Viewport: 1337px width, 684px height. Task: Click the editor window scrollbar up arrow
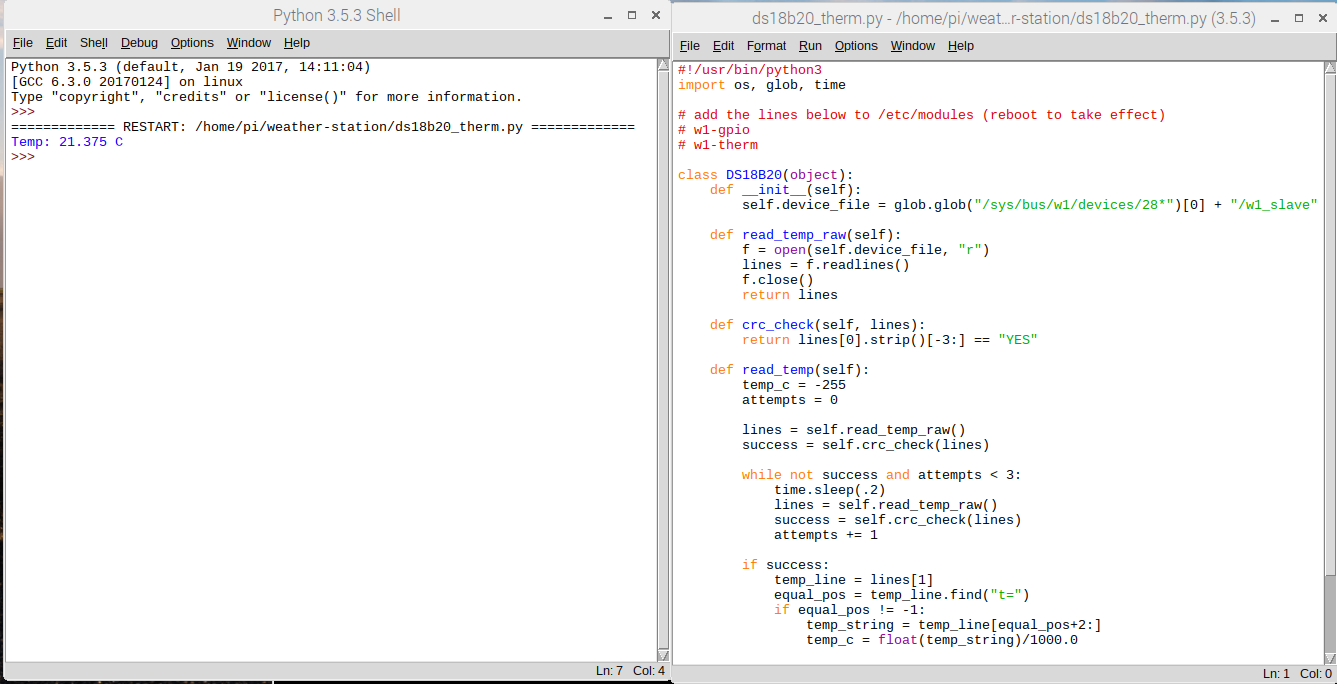[1330, 68]
